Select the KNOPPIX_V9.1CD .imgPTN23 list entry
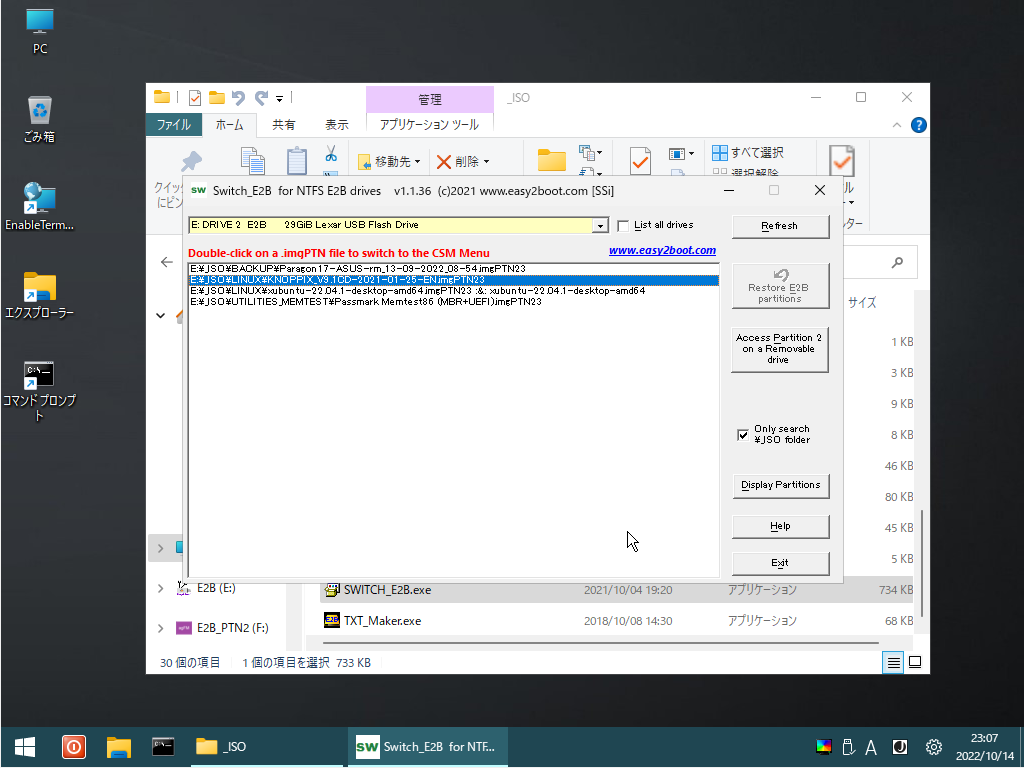 click(454, 280)
